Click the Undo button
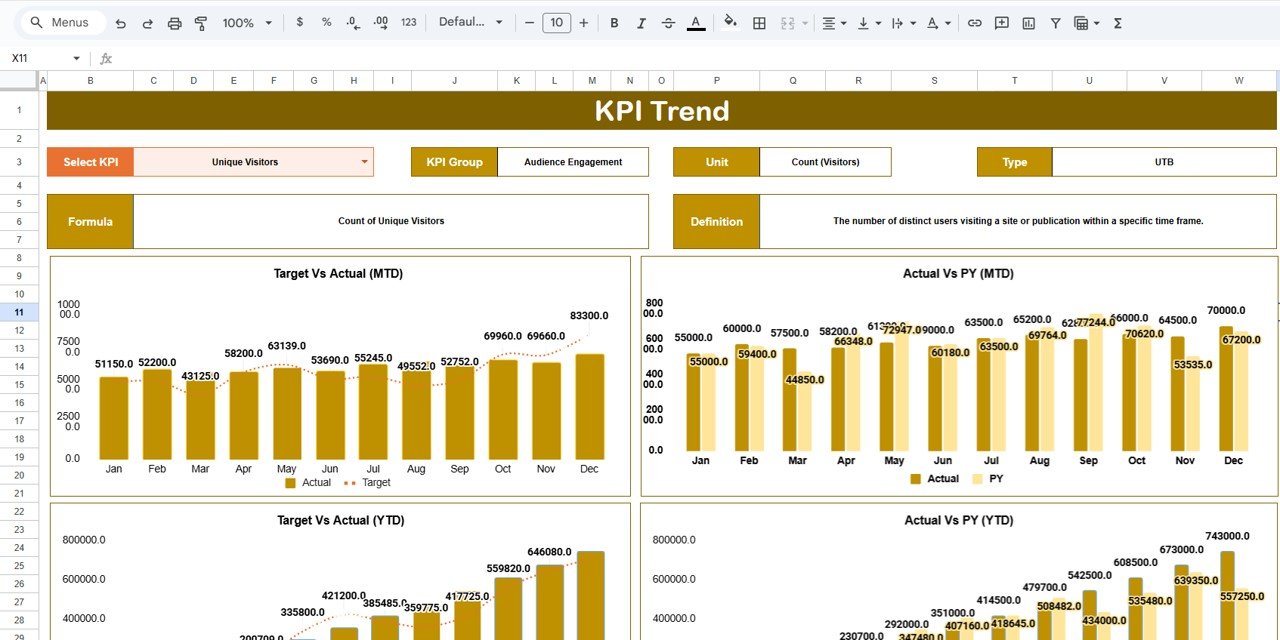The width and height of the screenshot is (1280, 640). click(x=121, y=22)
